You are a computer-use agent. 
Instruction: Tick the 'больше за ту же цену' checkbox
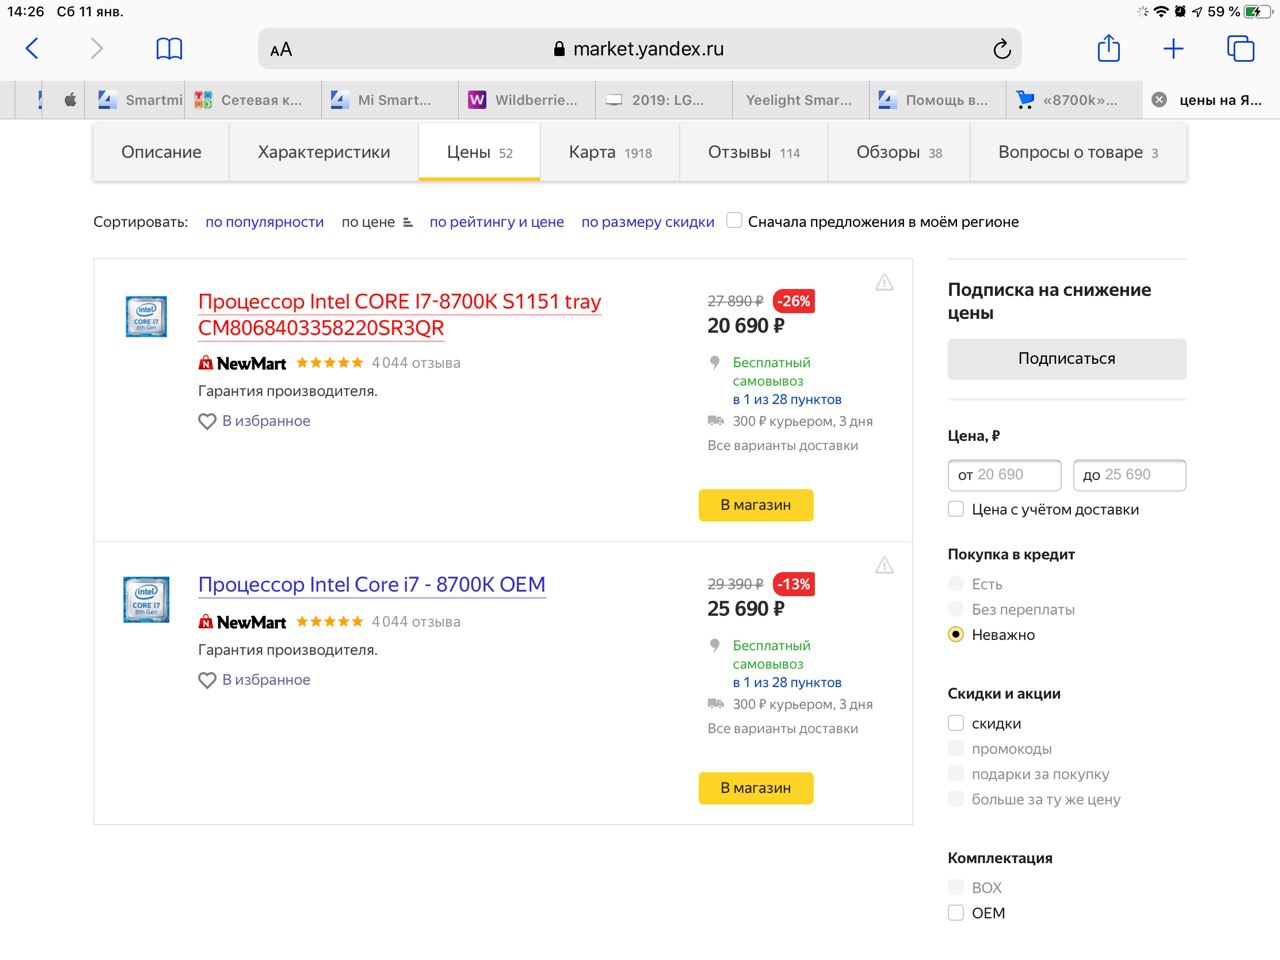click(x=956, y=798)
